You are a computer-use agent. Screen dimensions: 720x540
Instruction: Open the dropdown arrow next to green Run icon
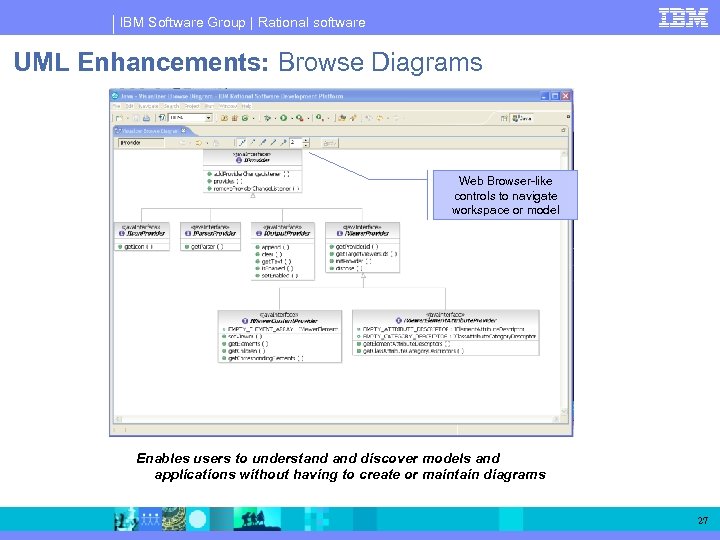(x=292, y=118)
